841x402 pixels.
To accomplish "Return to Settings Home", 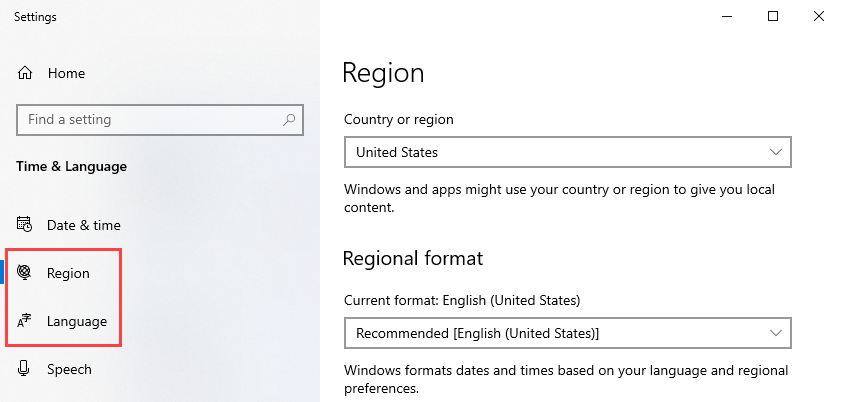I will [x=66, y=73].
